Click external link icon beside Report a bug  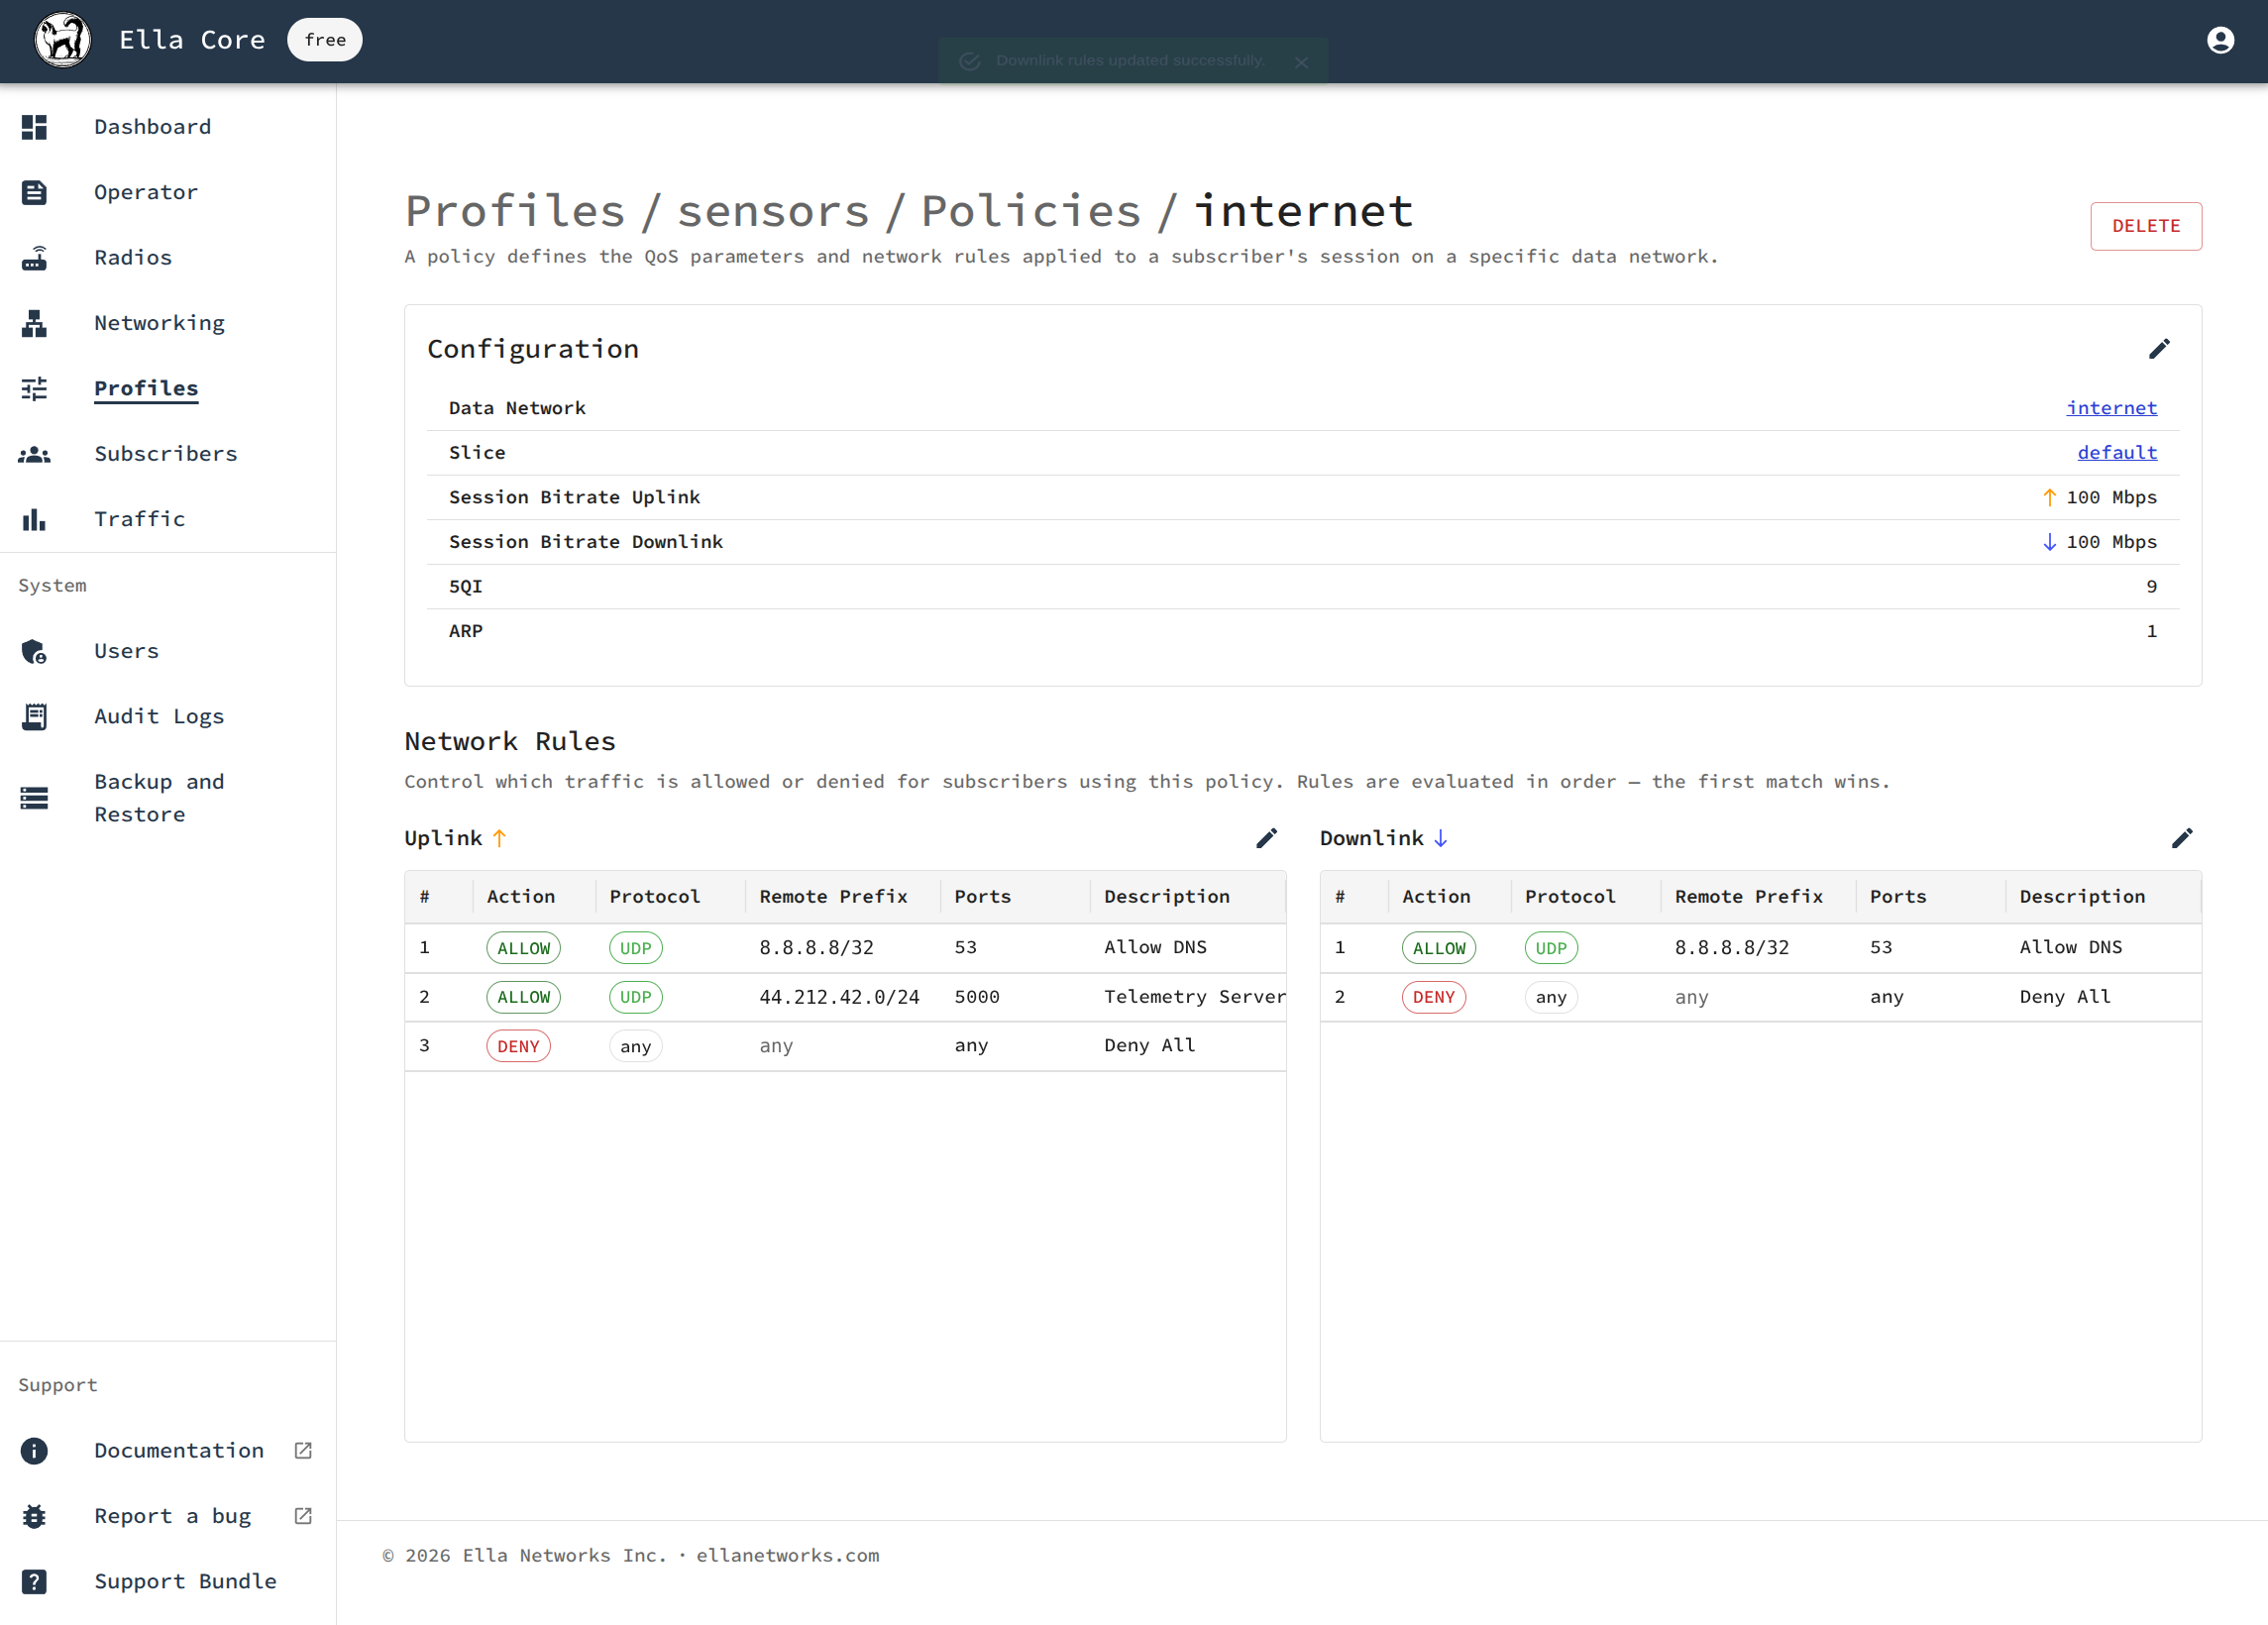303,1516
